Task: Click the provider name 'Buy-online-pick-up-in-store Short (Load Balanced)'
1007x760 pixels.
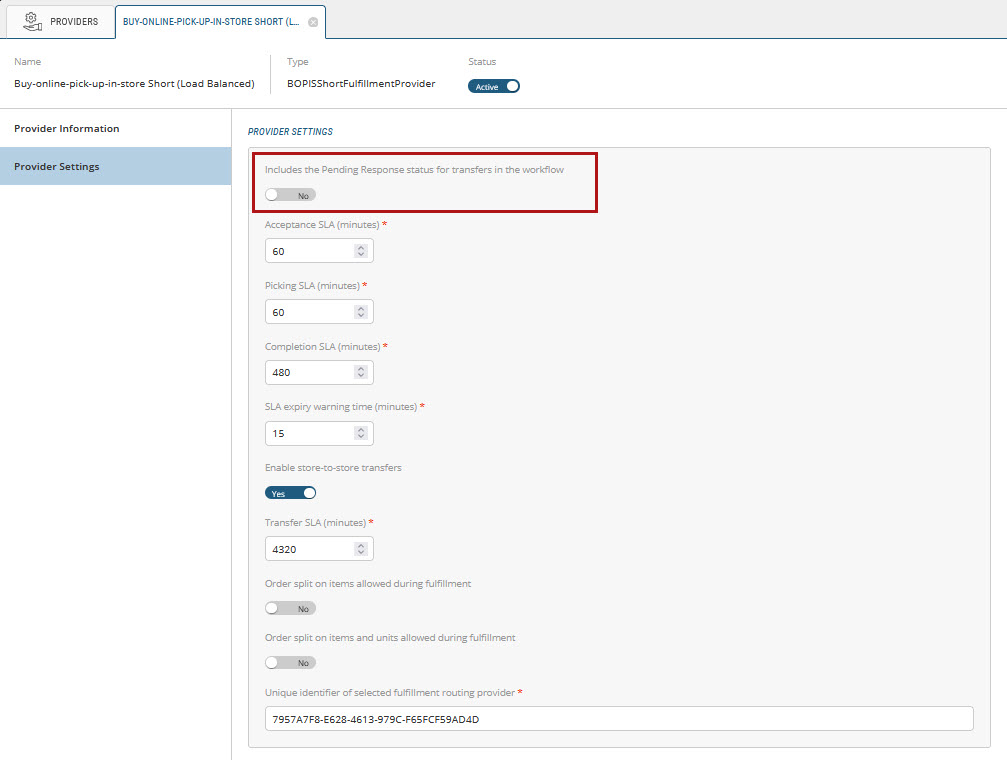Action: [x=134, y=84]
